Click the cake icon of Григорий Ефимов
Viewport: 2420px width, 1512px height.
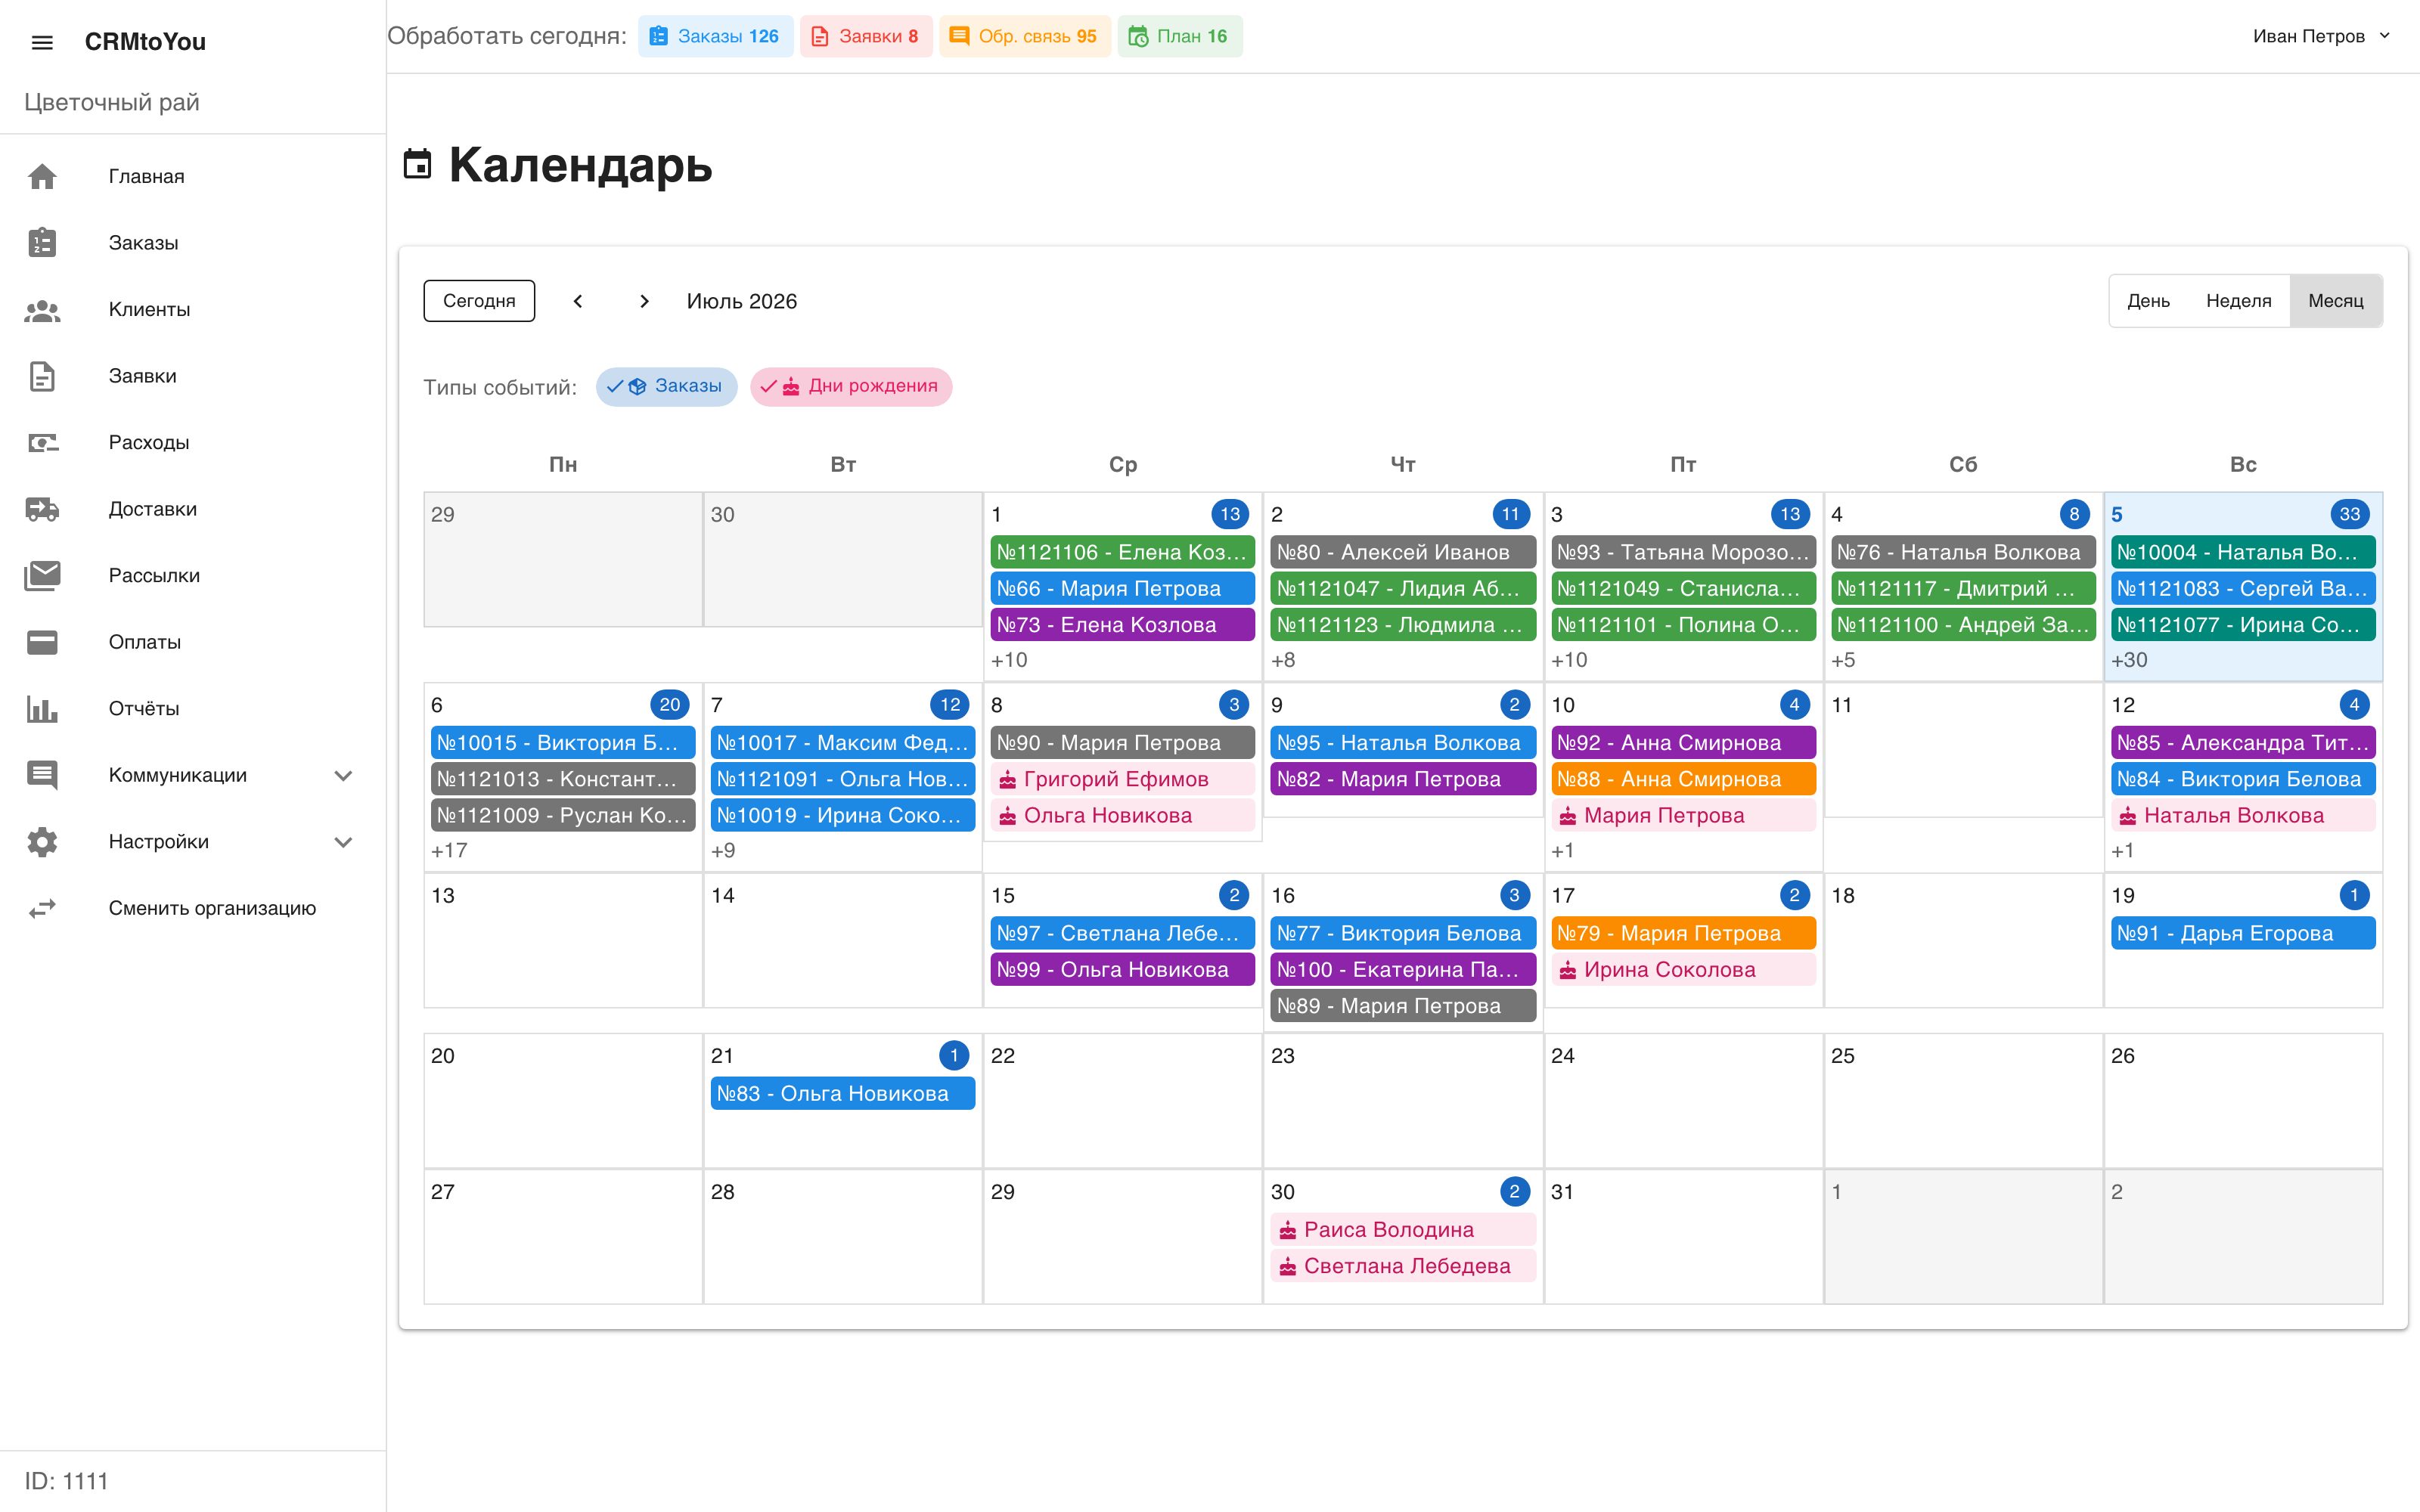point(1008,780)
